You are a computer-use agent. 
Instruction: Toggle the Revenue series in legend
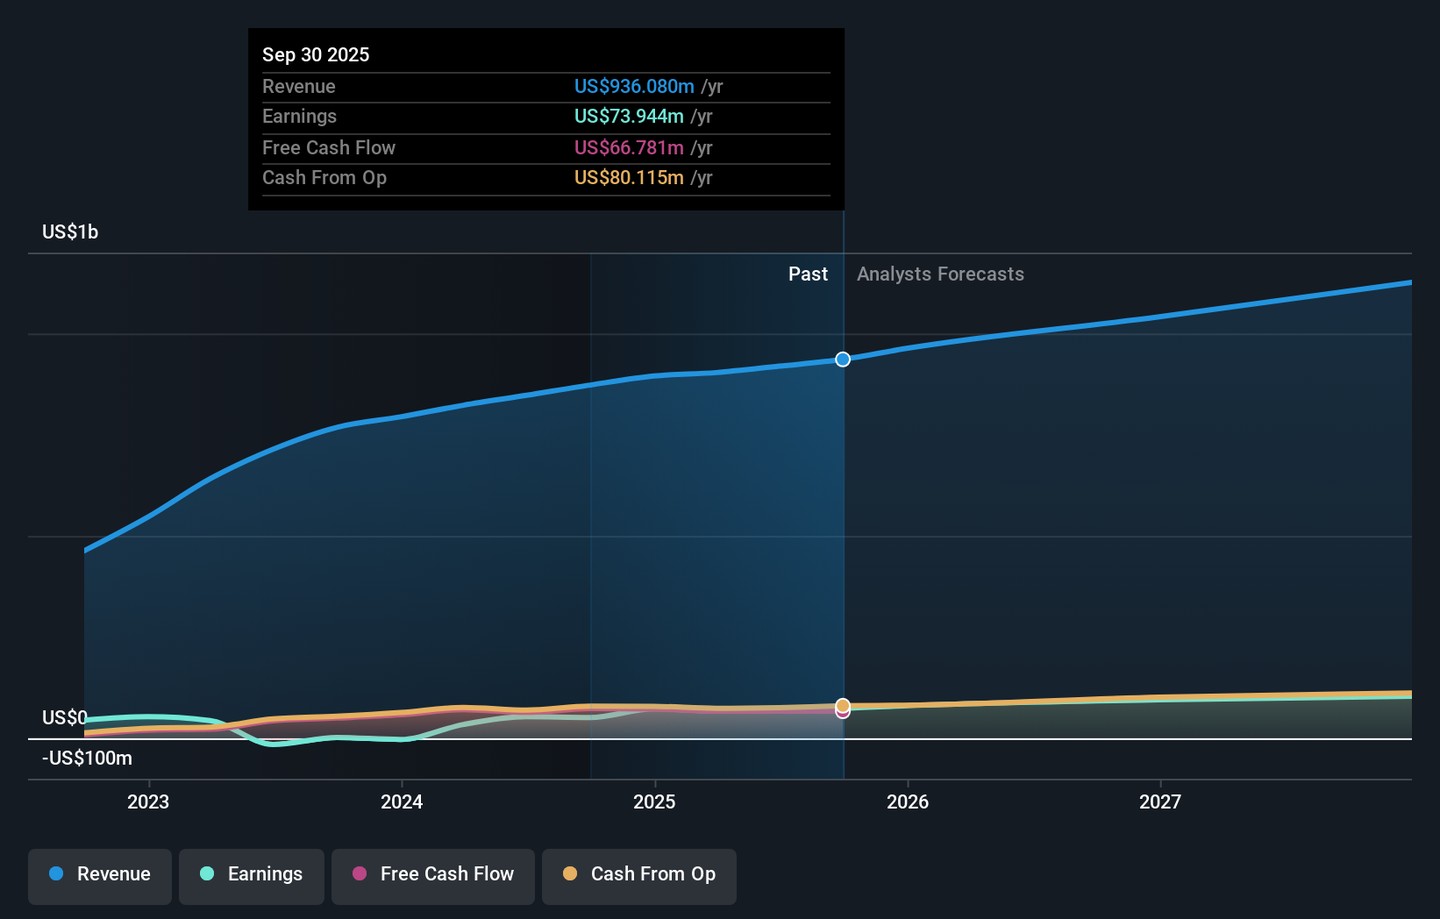coord(100,875)
